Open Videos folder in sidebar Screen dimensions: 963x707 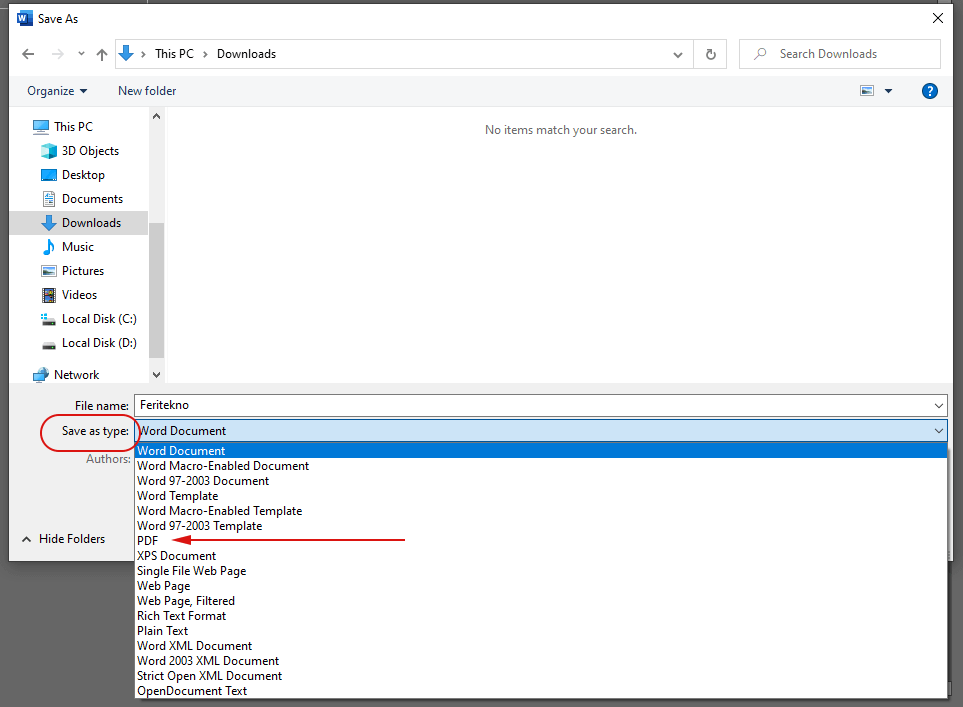point(79,294)
